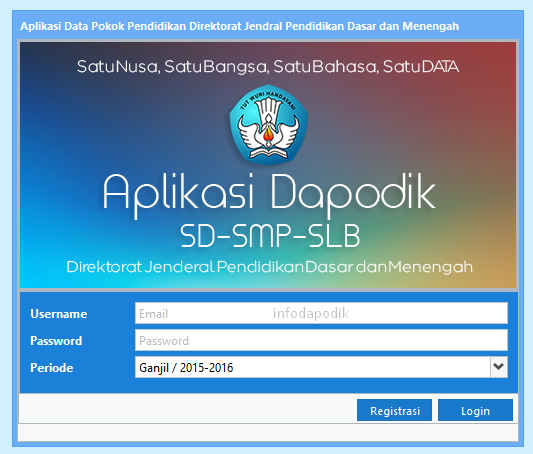
Task: Click the Tut Wuri Handayani logo
Action: [269, 124]
